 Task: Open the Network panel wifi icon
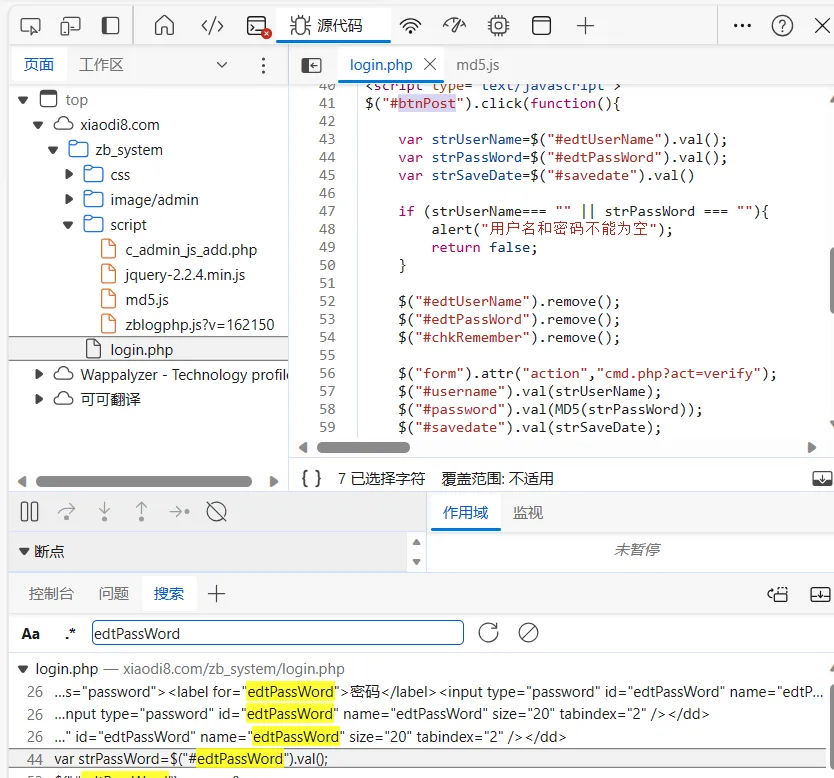click(410, 26)
